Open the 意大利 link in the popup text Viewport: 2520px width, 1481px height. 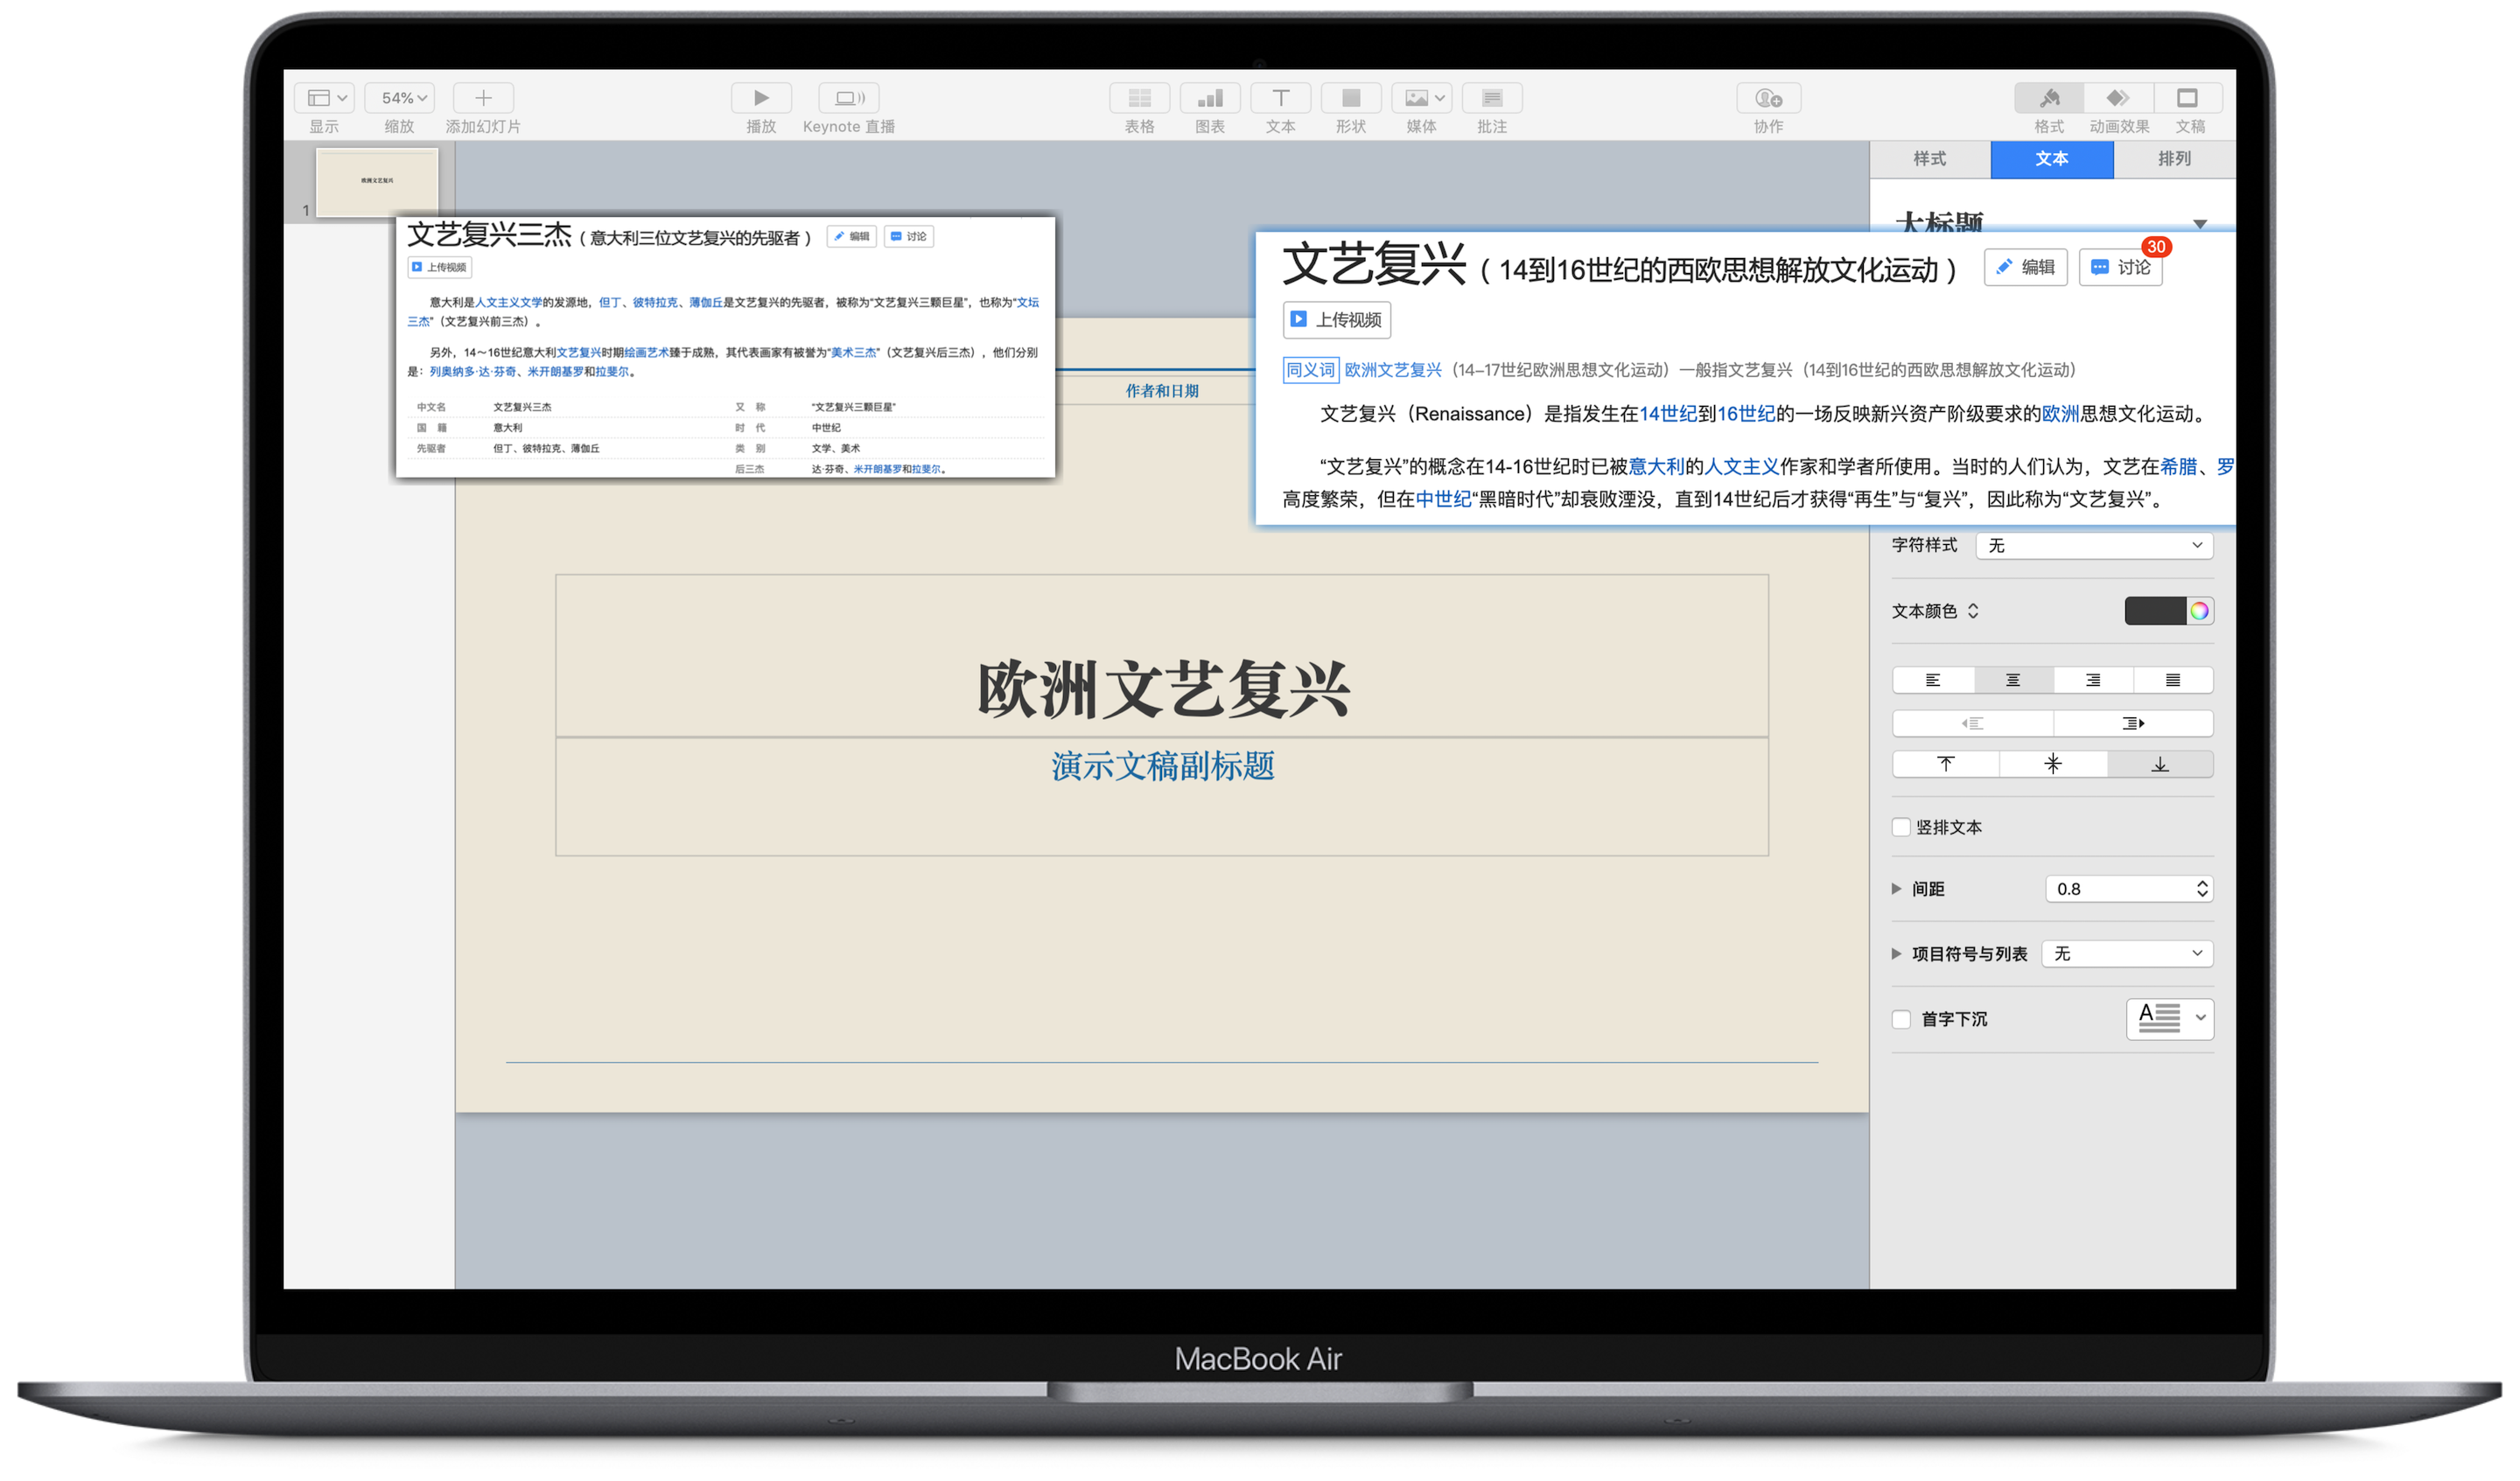pyautogui.click(x=1655, y=466)
